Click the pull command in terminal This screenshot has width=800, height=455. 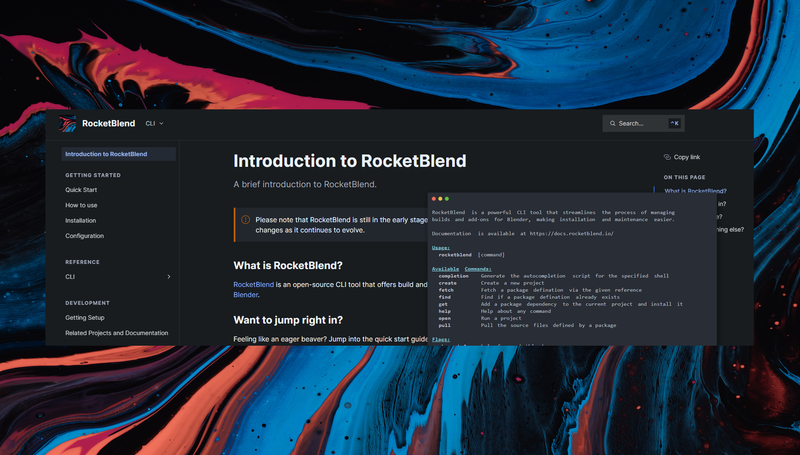point(444,325)
